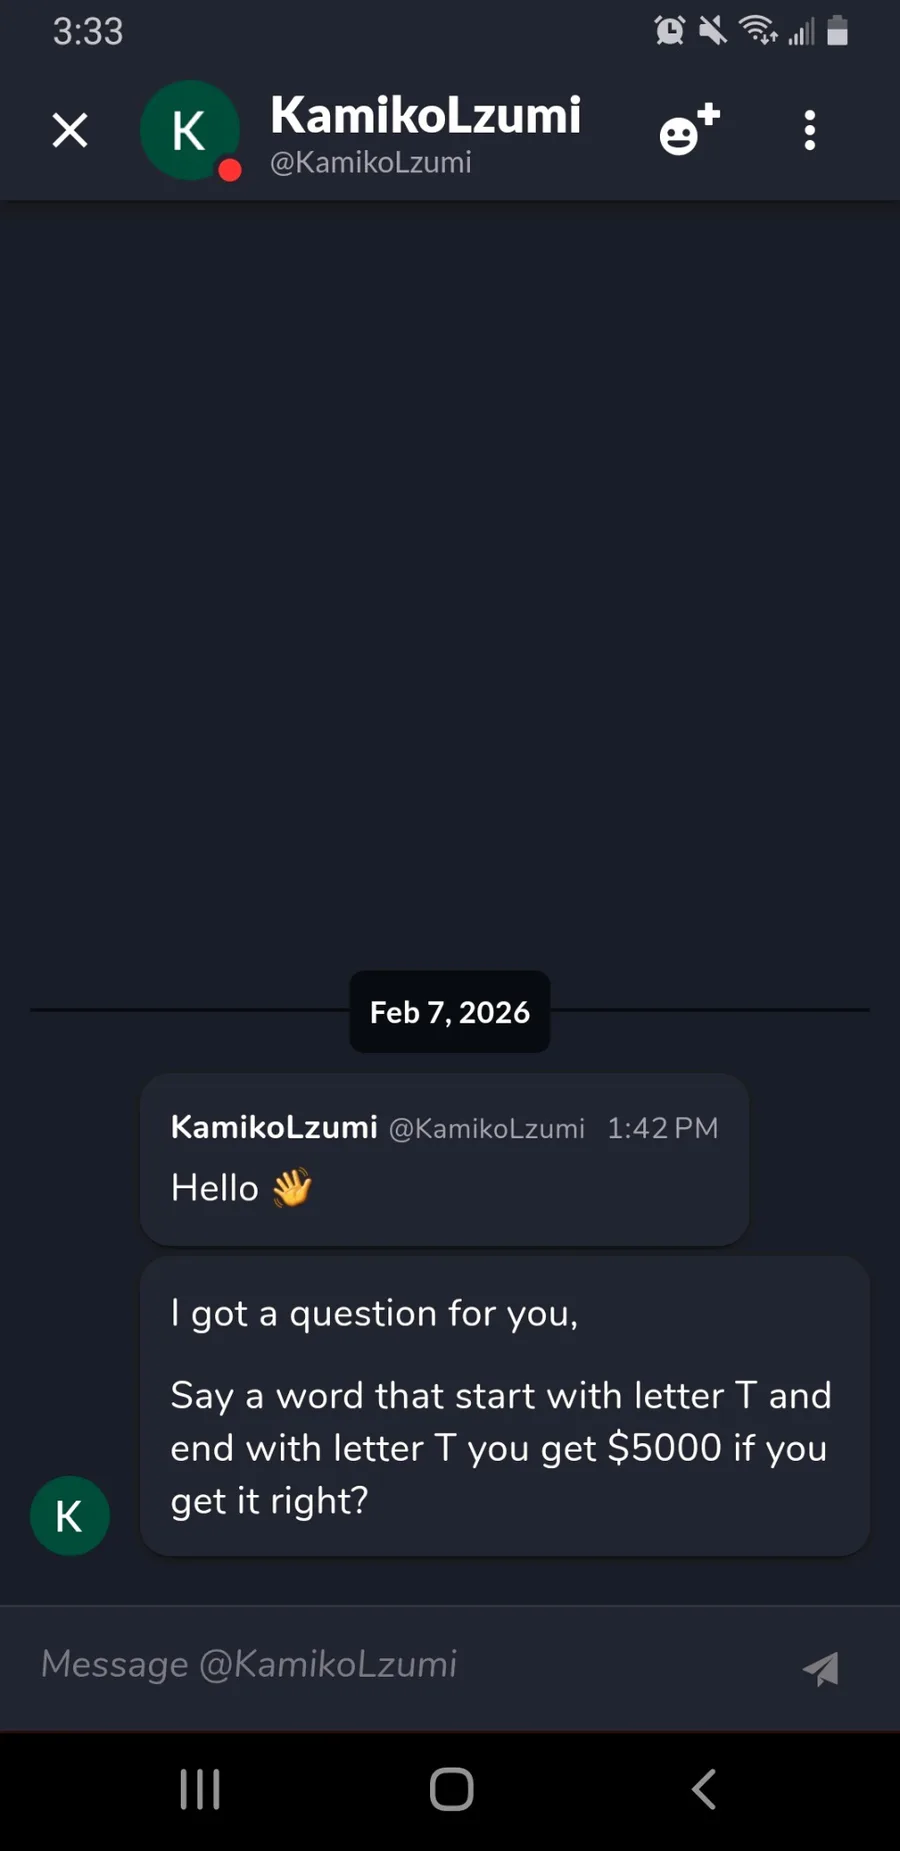This screenshot has height=1851, width=900.
Task: Tap the red status dot on the header avatar
Action: 230,170
